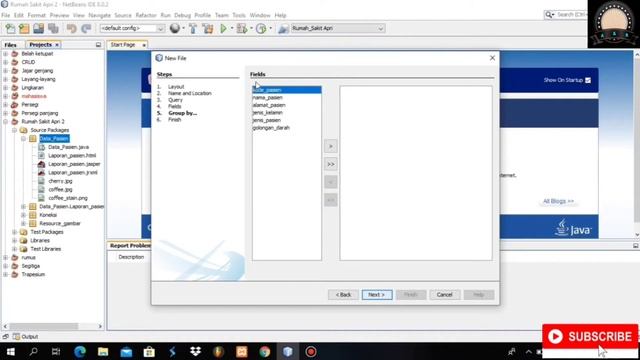The width and height of the screenshot is (640, 360).
Task: Click the Windows Start button
Action: pyautogui.click(x=11, y=351)
